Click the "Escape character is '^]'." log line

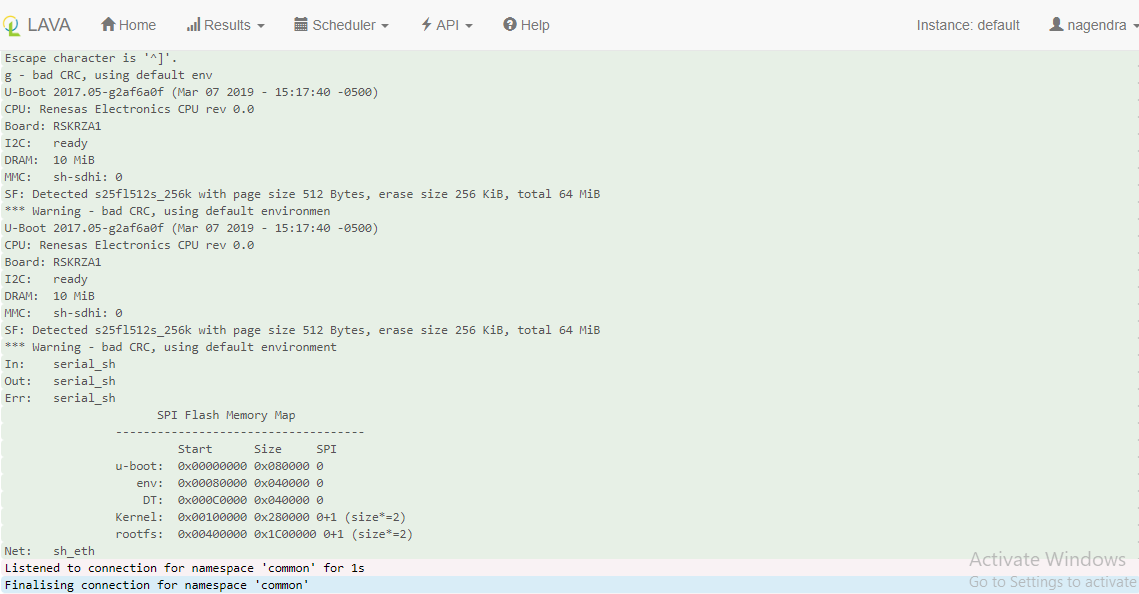[91, 58]
